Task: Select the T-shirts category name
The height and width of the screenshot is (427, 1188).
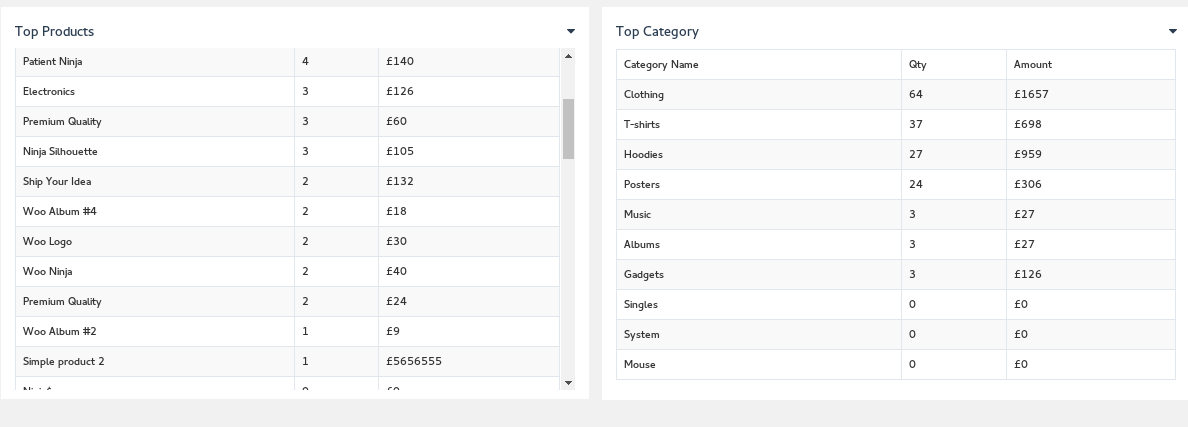Action: point(642,125)
